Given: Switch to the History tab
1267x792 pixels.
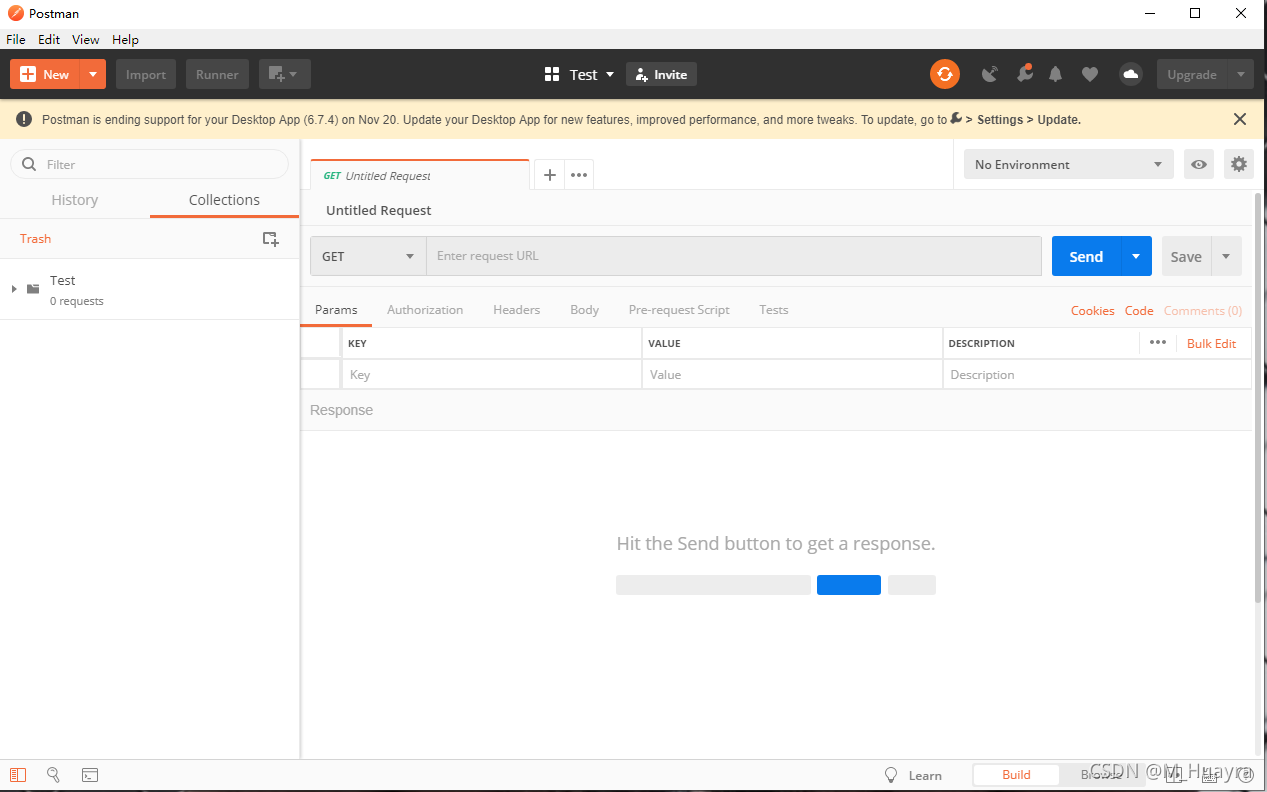Looking at the screenshot, I should [75, 200].
